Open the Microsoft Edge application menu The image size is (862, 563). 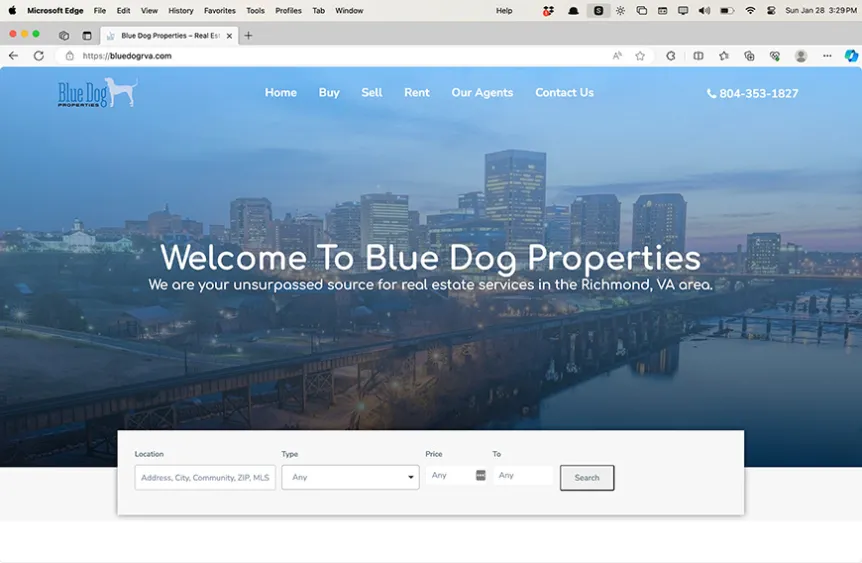pos(55,10)
